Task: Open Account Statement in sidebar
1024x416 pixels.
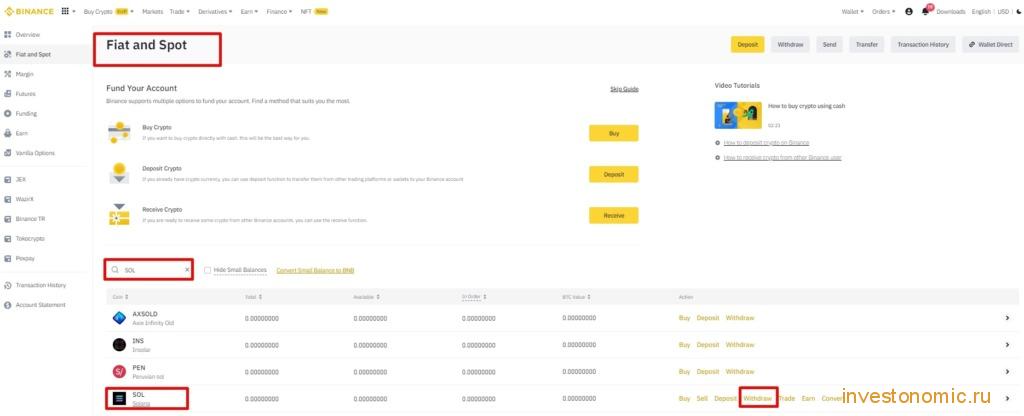Action: point(40,305)
